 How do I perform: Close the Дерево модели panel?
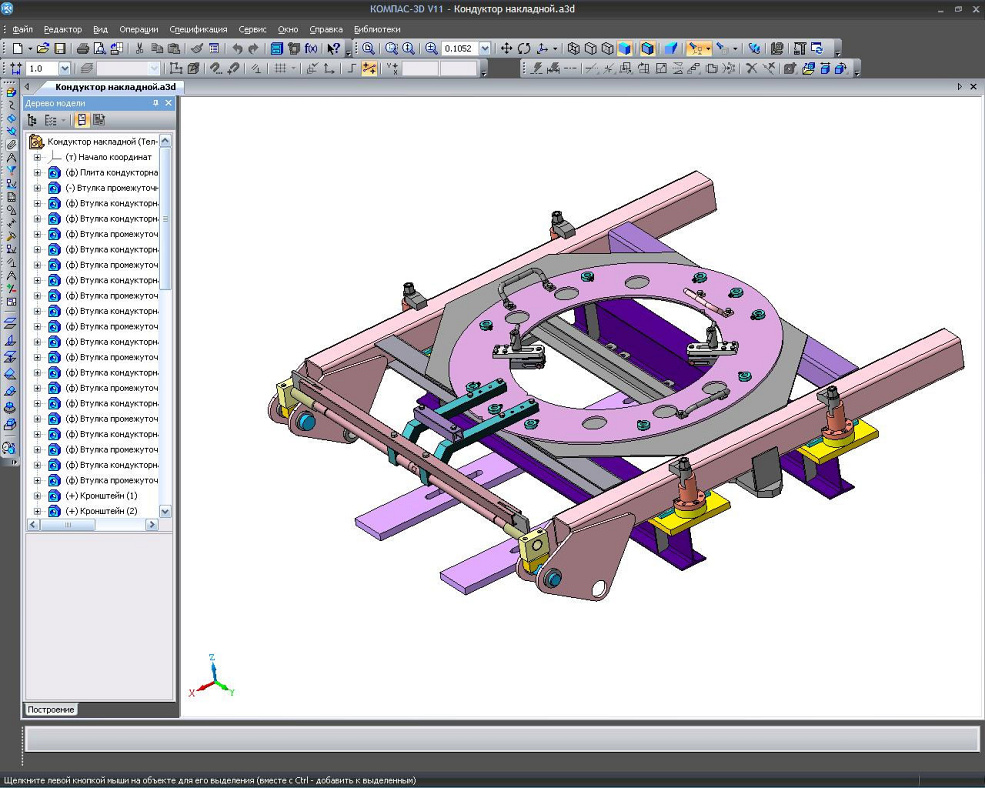click(169, 103)
